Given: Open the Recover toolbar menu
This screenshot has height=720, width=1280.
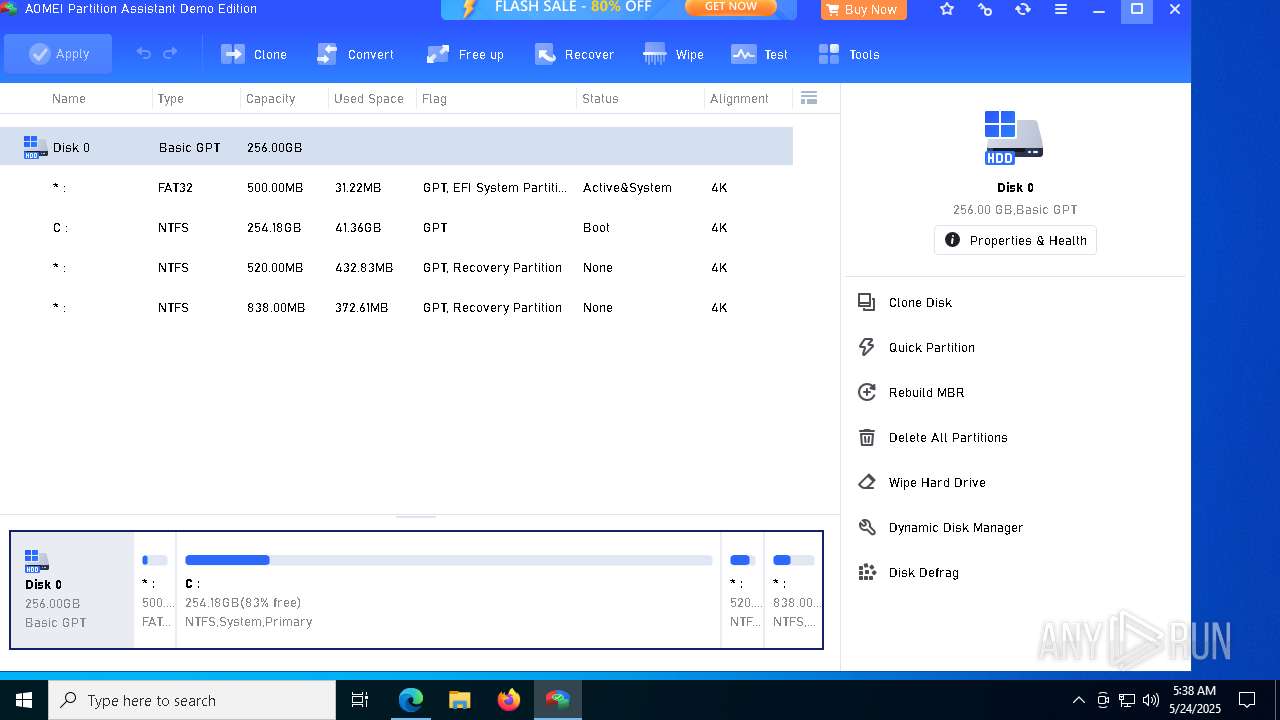Looking at the screenshot, I should pyautogui.click(x=574, y=54).
